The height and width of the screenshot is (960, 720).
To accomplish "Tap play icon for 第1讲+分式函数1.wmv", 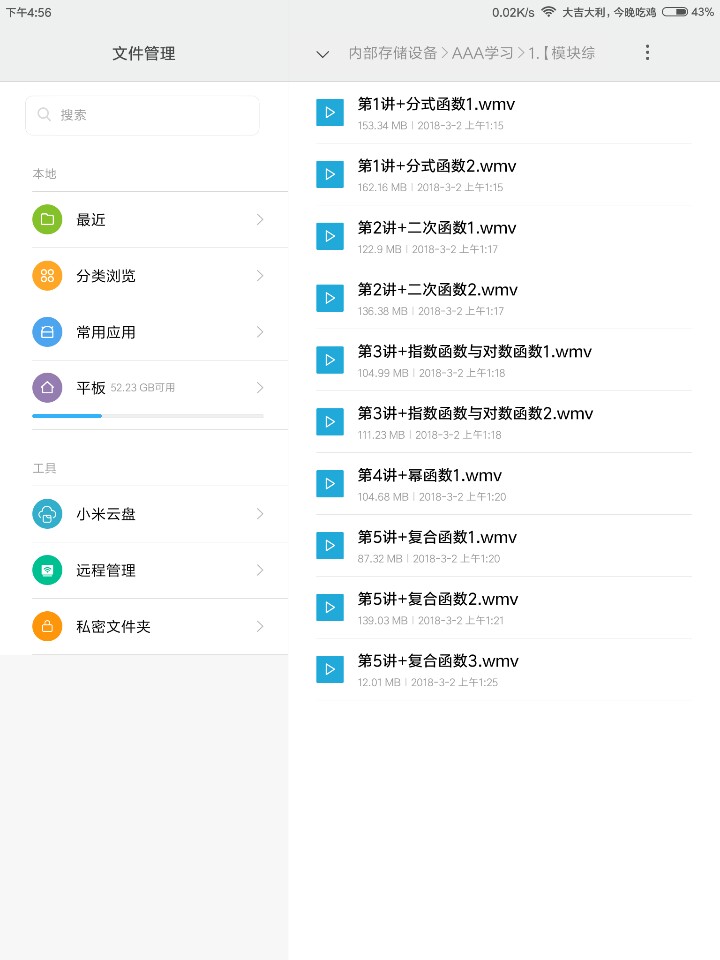I will point(330,112).
